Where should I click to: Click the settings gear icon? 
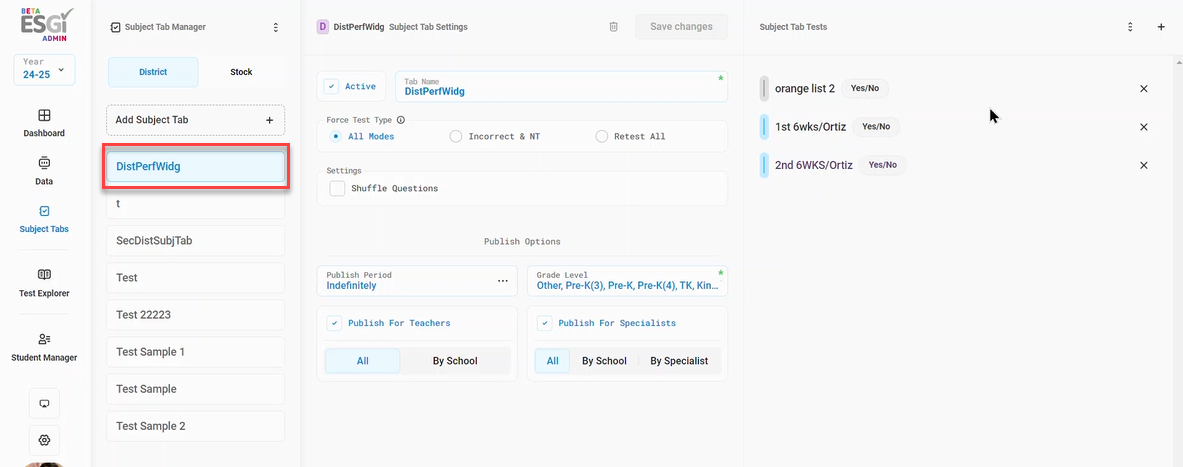pyautogui.click(x=45, y=440)
